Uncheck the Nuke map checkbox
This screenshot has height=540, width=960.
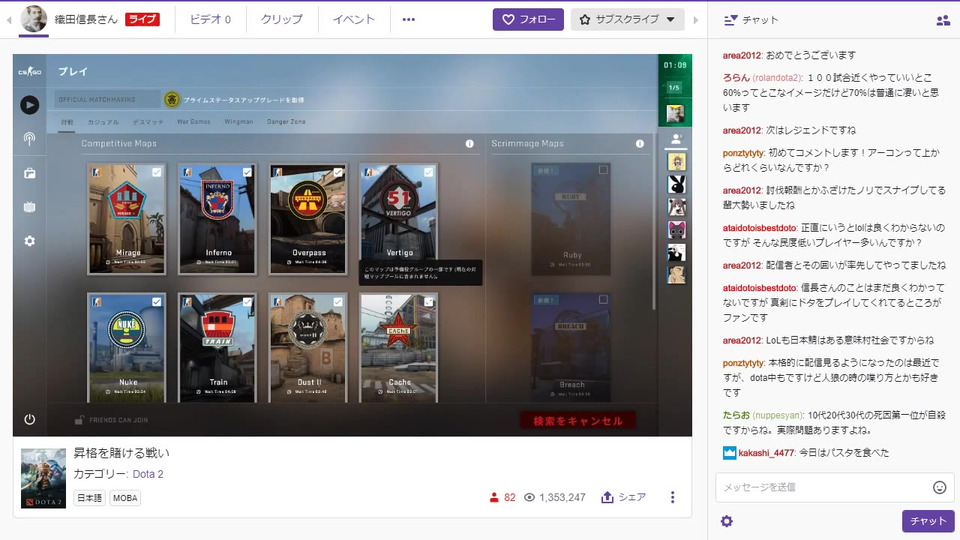point(157,302)
